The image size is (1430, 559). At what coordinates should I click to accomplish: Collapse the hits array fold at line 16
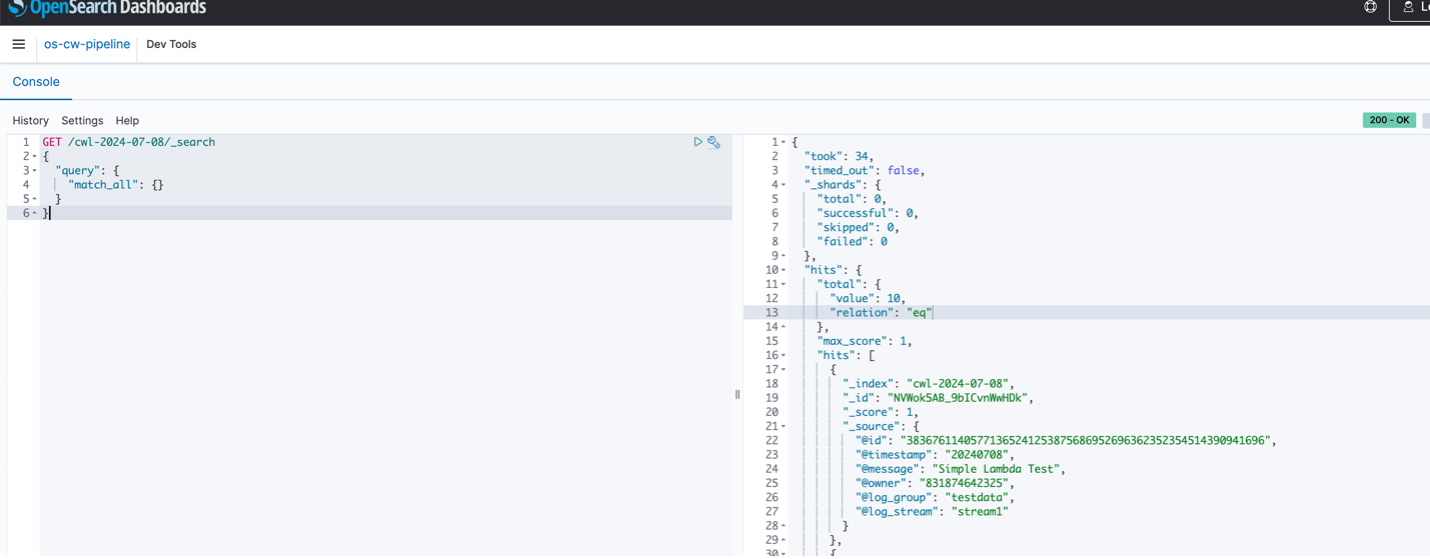(x=783, y=355)
